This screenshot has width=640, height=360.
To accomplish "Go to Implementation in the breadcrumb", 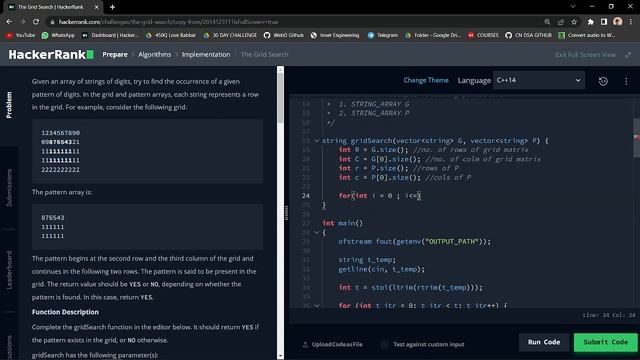I will click(x=206, y=54).
